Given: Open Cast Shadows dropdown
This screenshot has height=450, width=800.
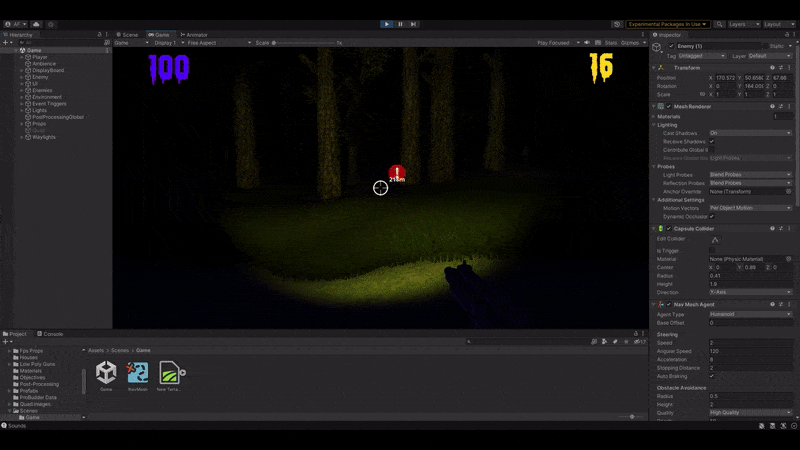Looking at the screenshot, I should click(751, 133).
